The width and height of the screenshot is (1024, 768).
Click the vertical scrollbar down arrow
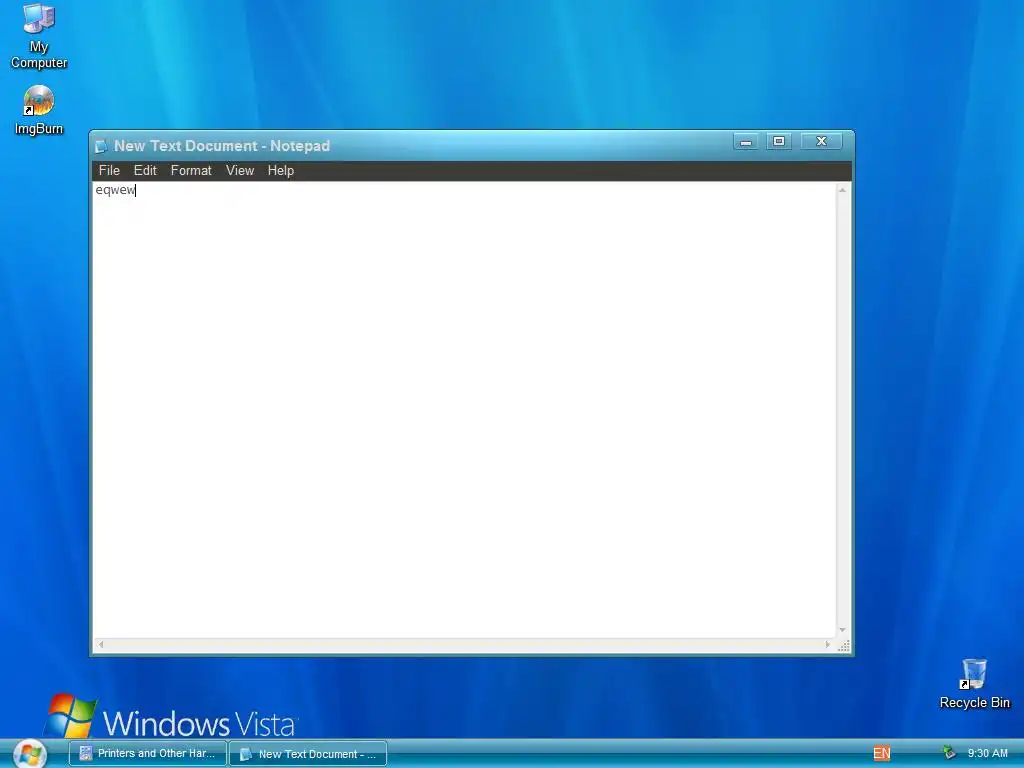[842, 630]
